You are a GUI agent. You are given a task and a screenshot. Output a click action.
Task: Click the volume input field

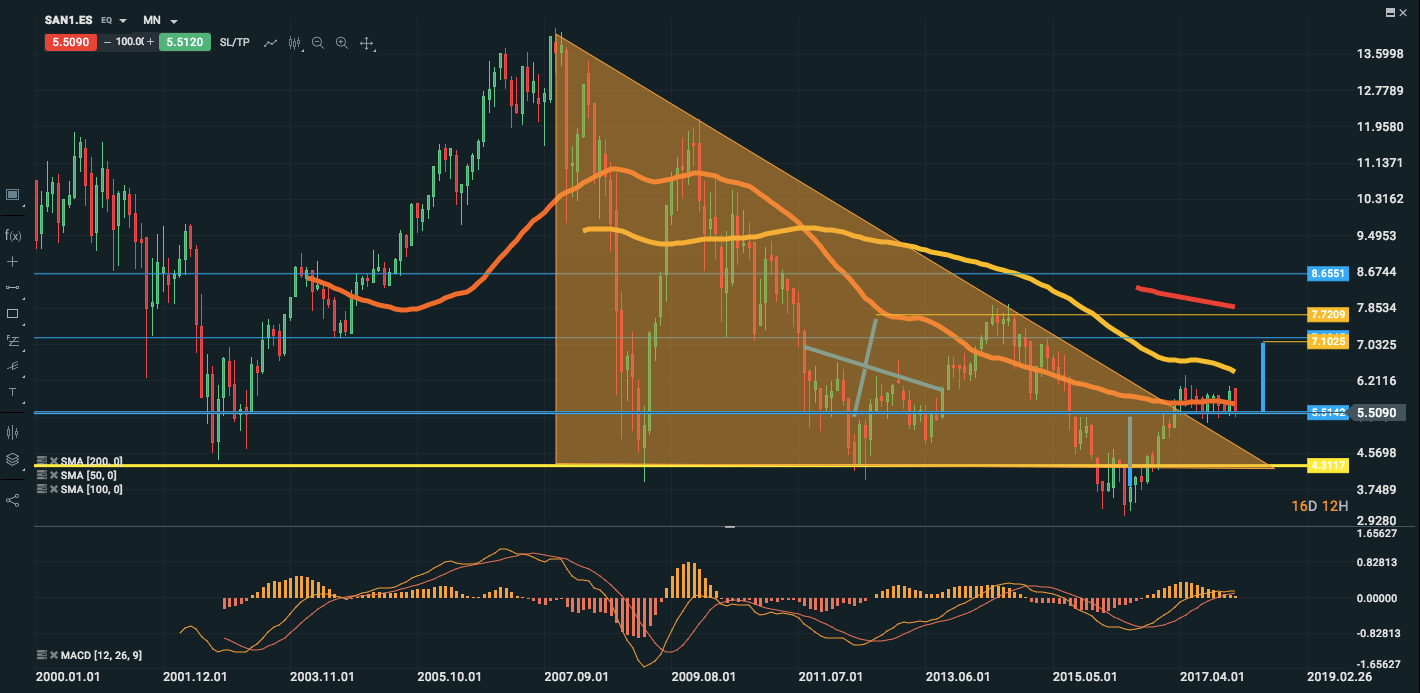pyautogui.click(x=130, y=43)
